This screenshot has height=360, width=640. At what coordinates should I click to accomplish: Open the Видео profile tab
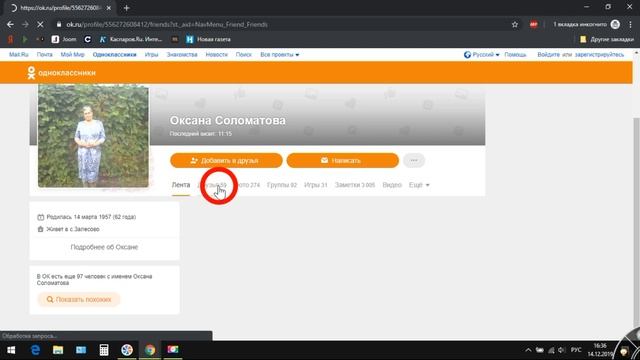[x=392, y=185]
